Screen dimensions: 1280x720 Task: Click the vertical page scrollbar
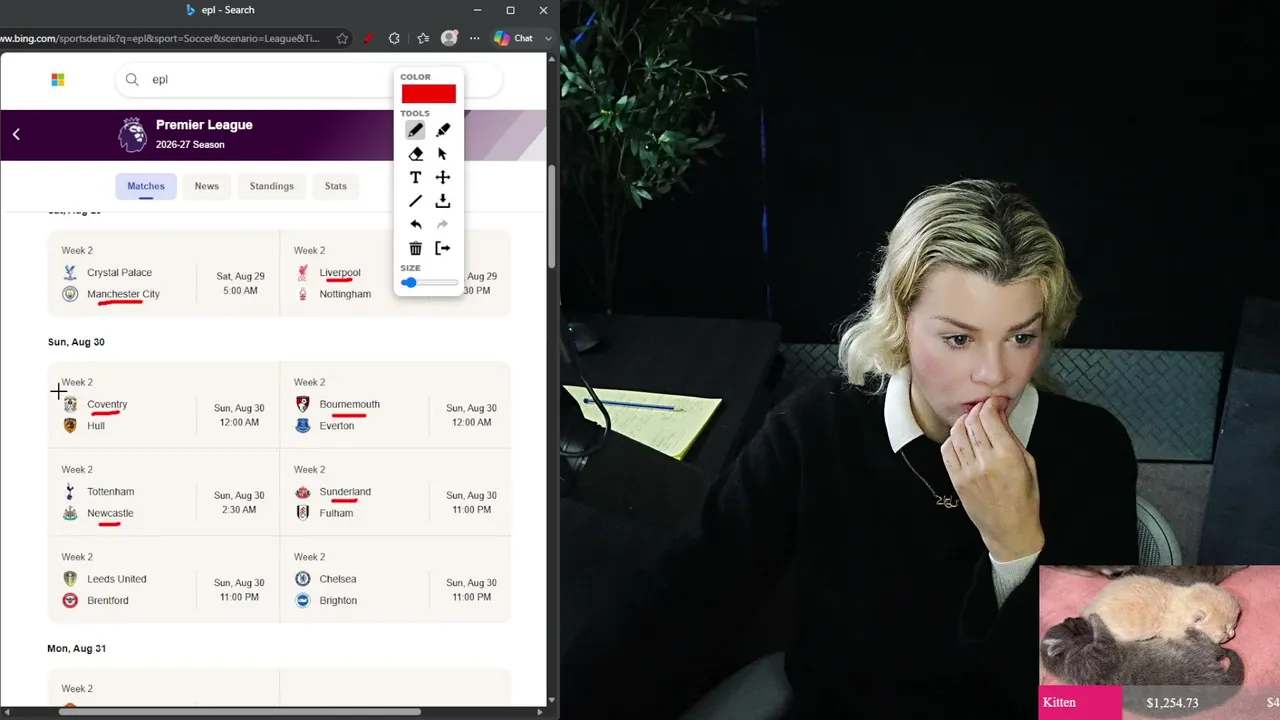tap(552, 217)
